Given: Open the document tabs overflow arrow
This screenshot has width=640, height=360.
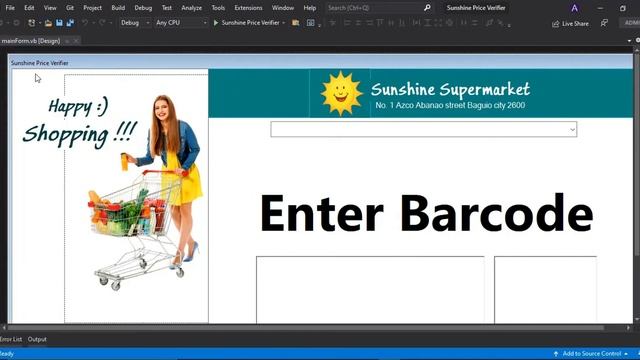Looking at the screenshot, I should click(x=629, y=41).
